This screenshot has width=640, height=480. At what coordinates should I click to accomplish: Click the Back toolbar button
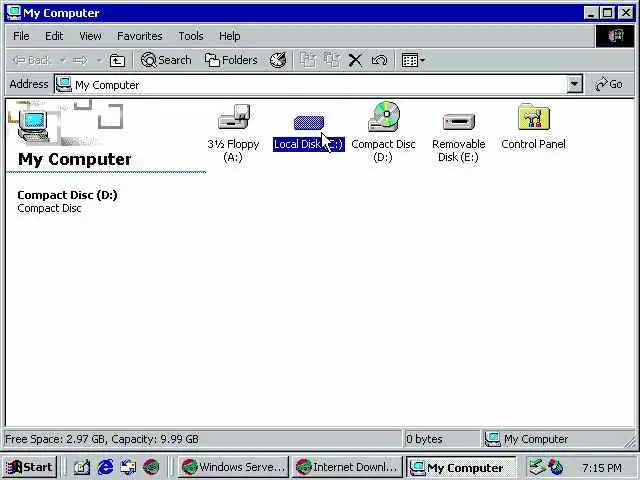pyautogui.click(x=31, y=60)
